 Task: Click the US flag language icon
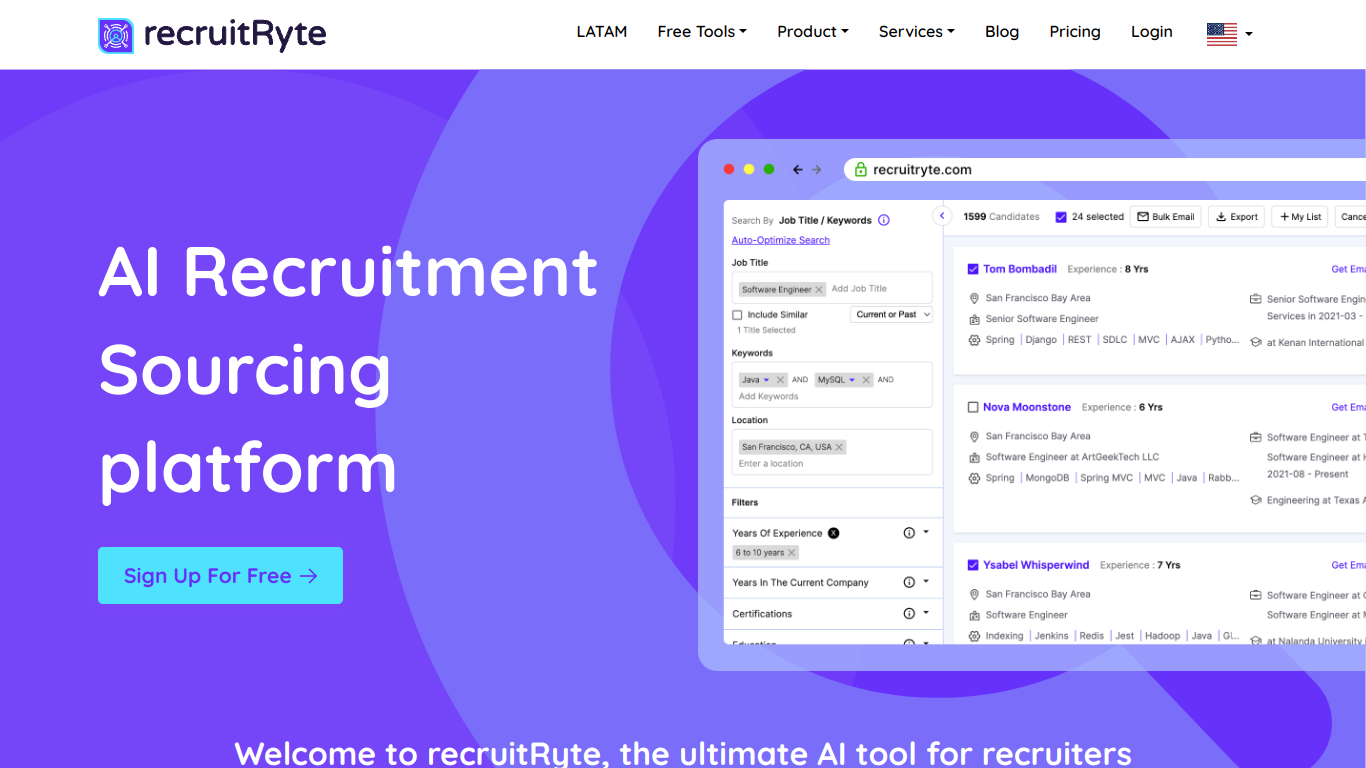tap(1222, 34)
